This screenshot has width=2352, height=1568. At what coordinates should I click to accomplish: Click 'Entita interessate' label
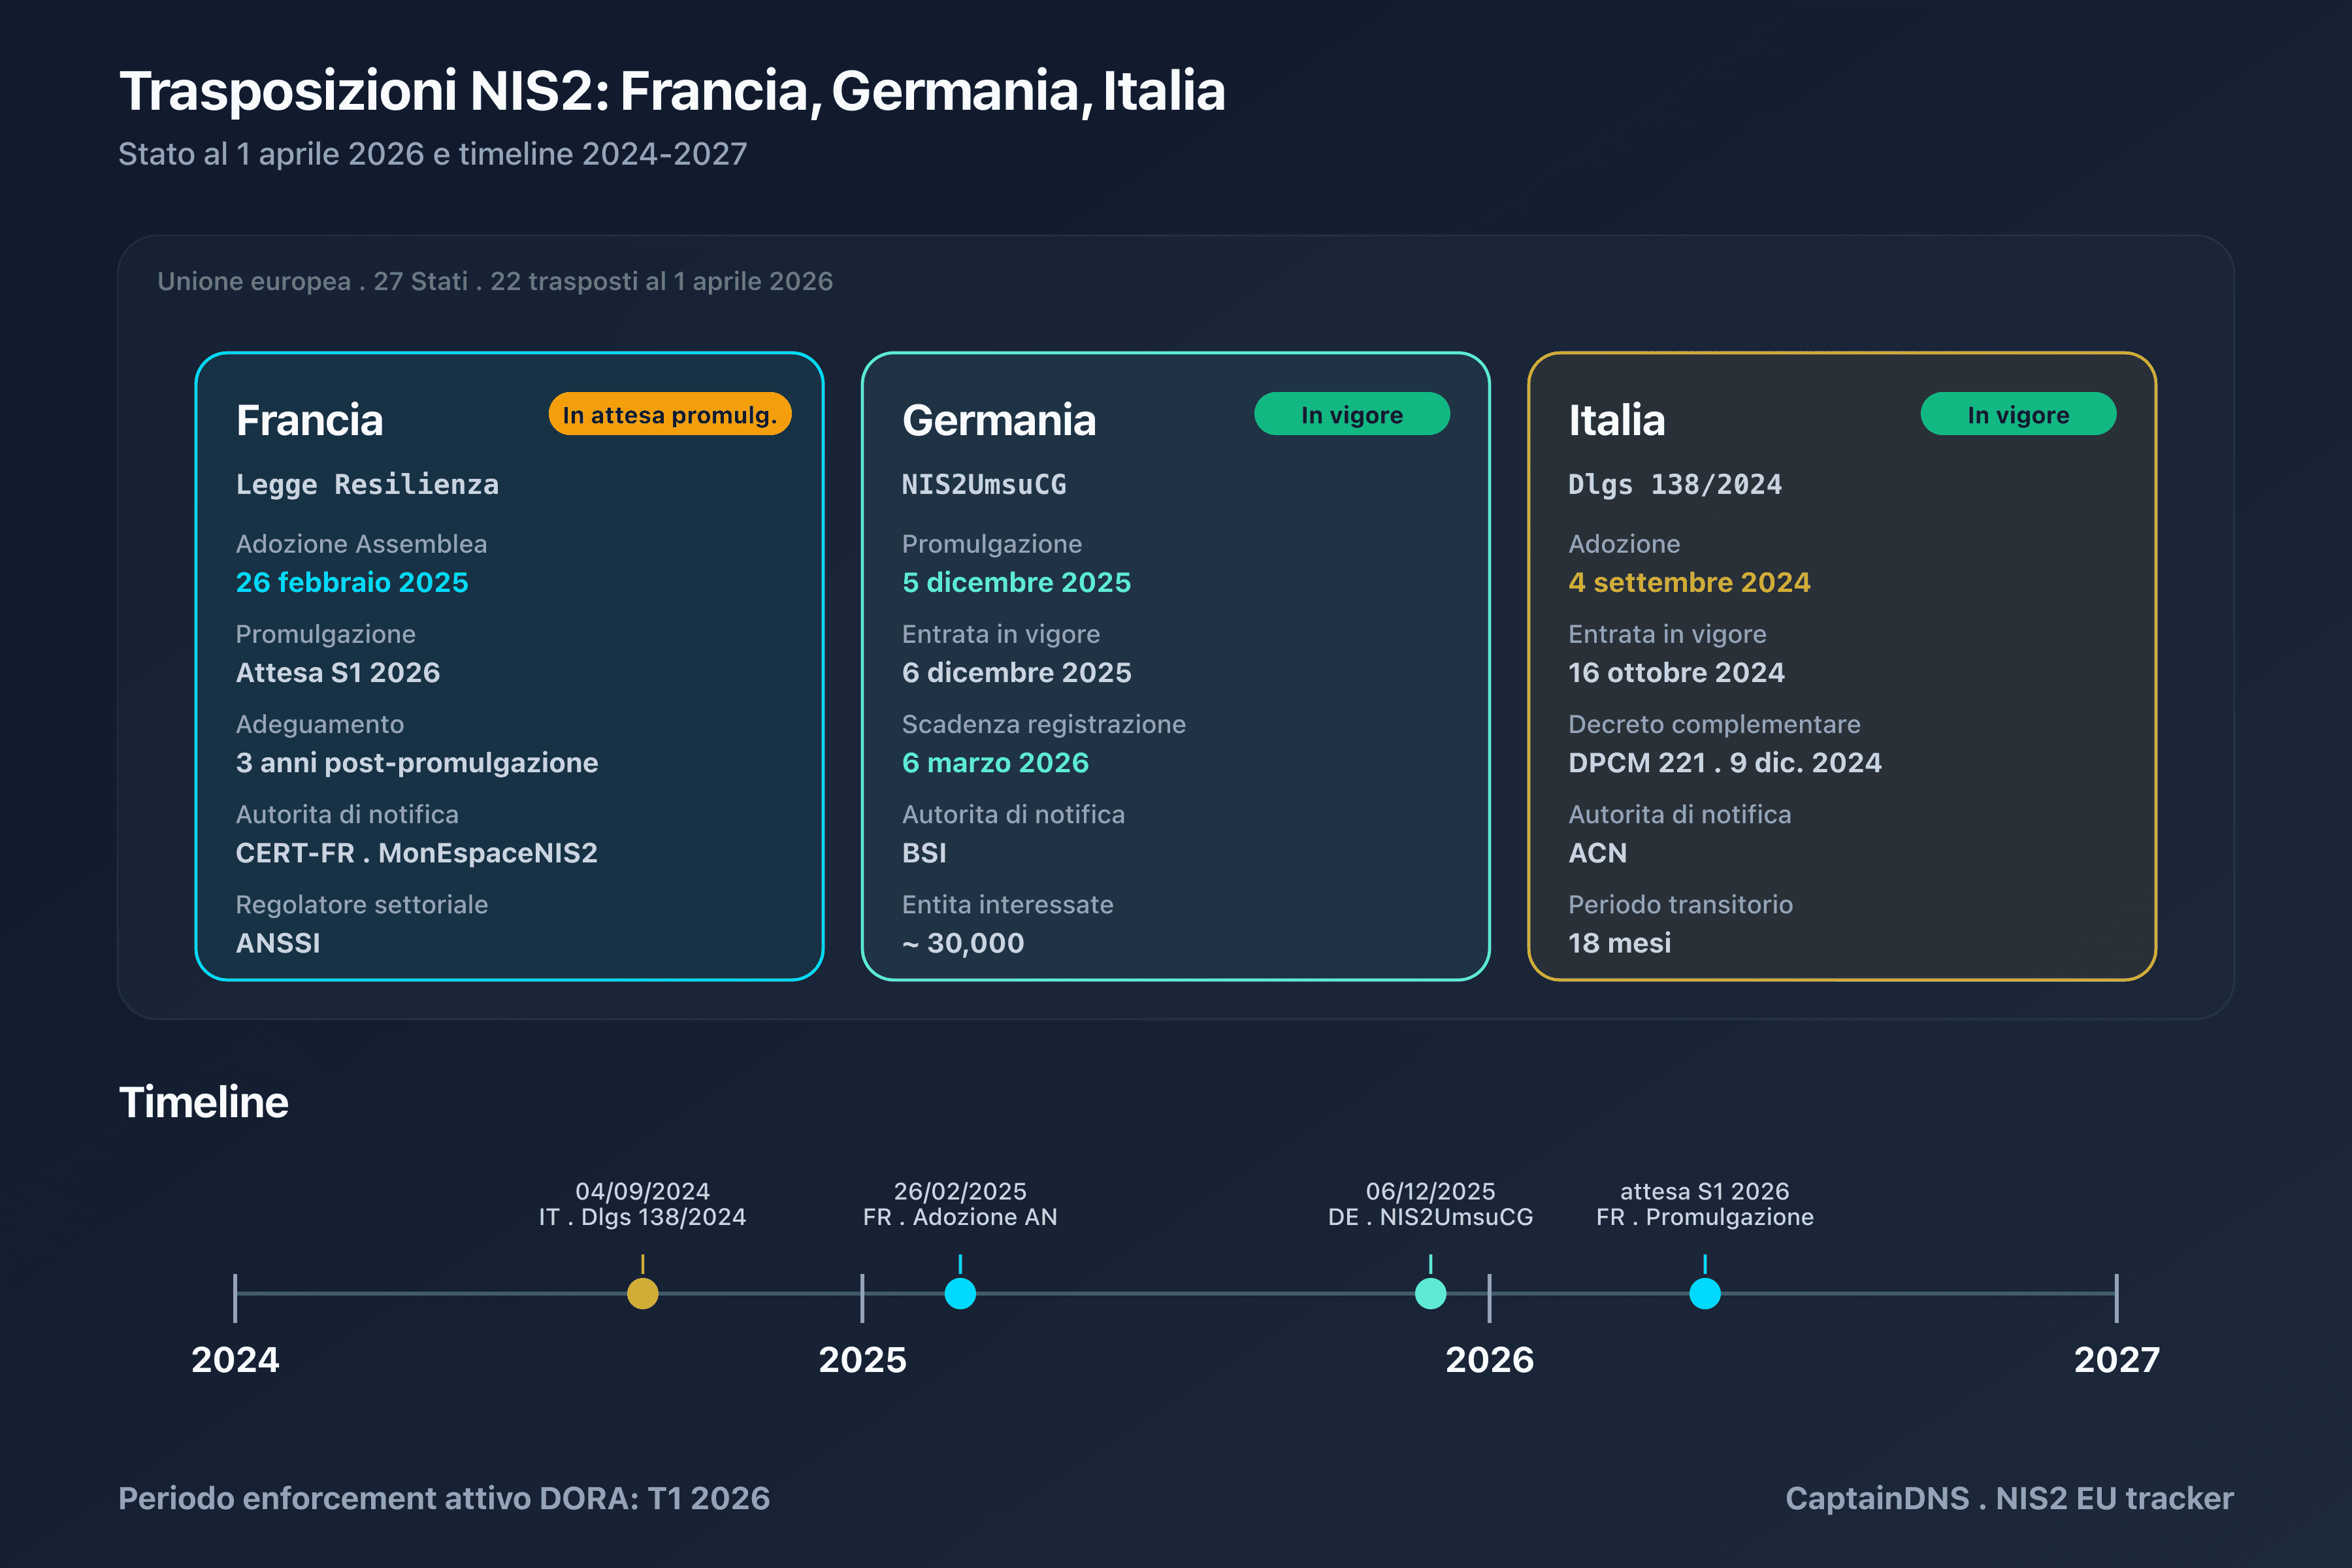(x=1007, y=904)
